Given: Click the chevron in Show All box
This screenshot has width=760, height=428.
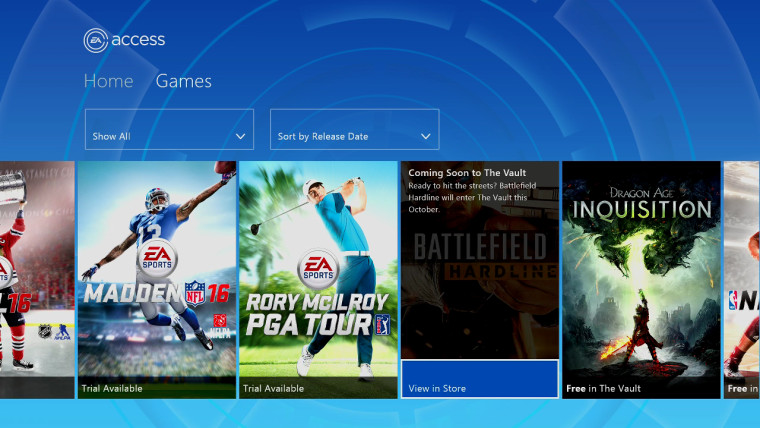Looking at the screenshot, I should tap(240, 137).
